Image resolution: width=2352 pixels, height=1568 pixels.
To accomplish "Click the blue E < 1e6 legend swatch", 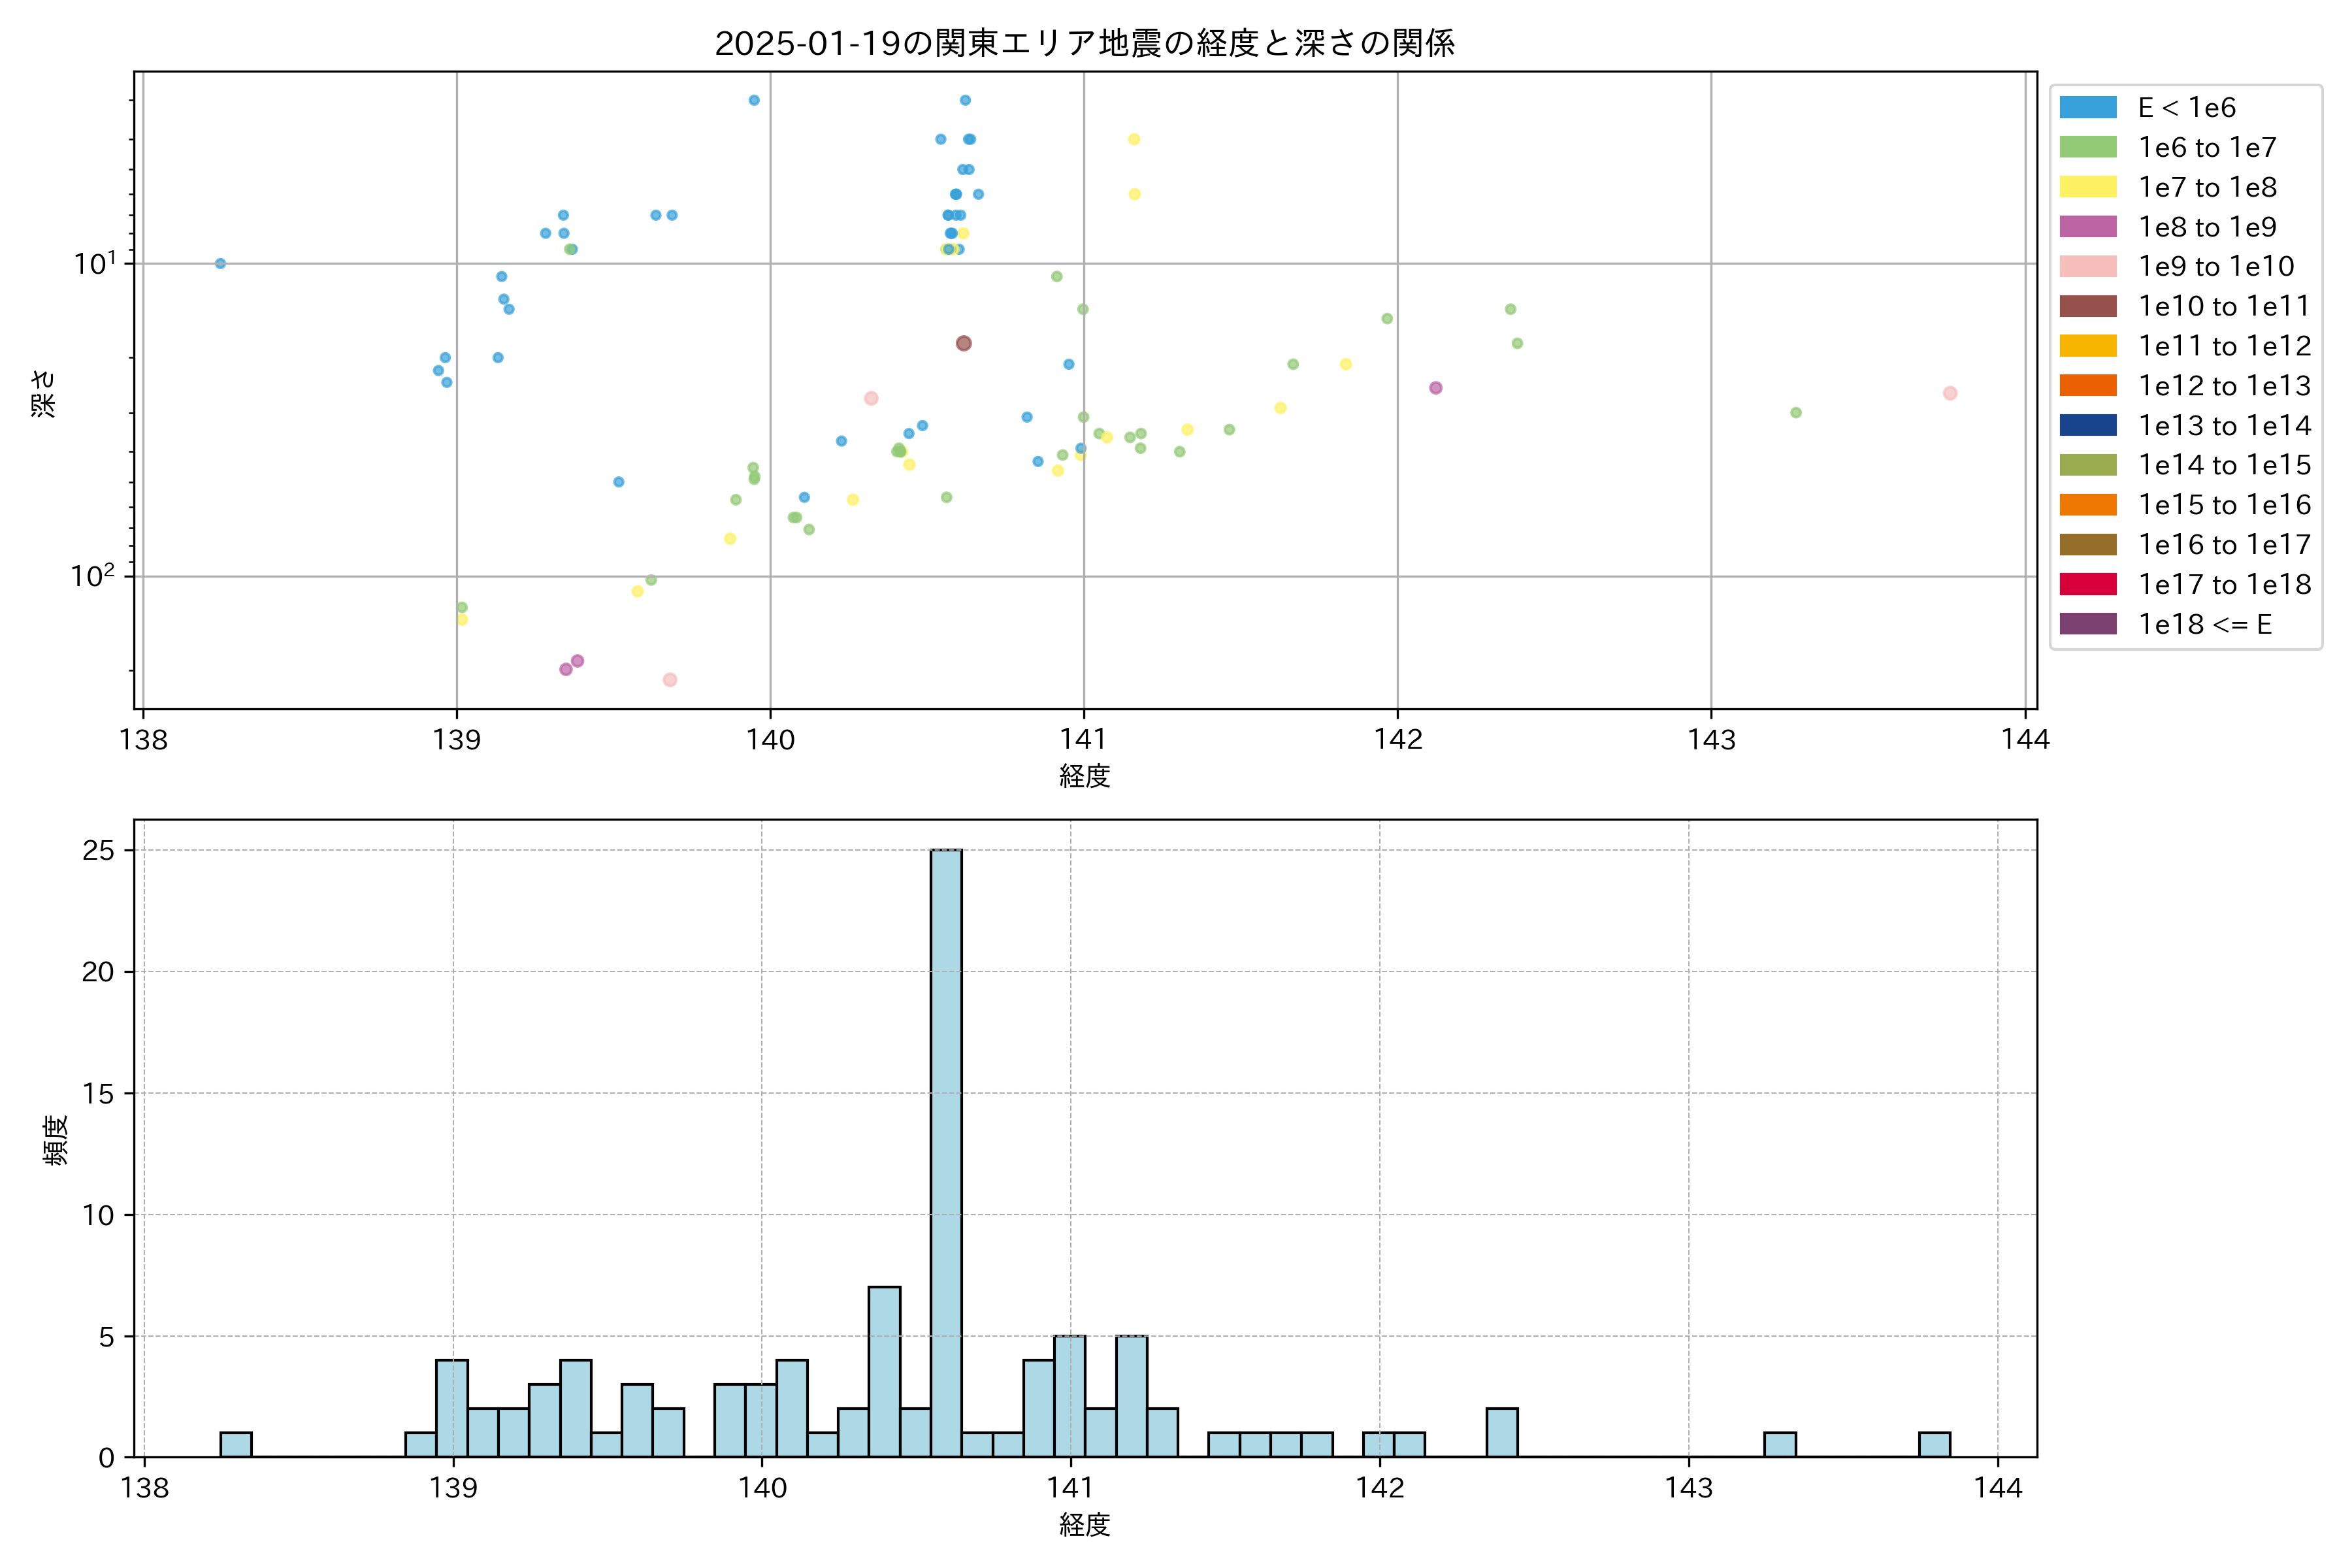I will (x=2088, y=108).
